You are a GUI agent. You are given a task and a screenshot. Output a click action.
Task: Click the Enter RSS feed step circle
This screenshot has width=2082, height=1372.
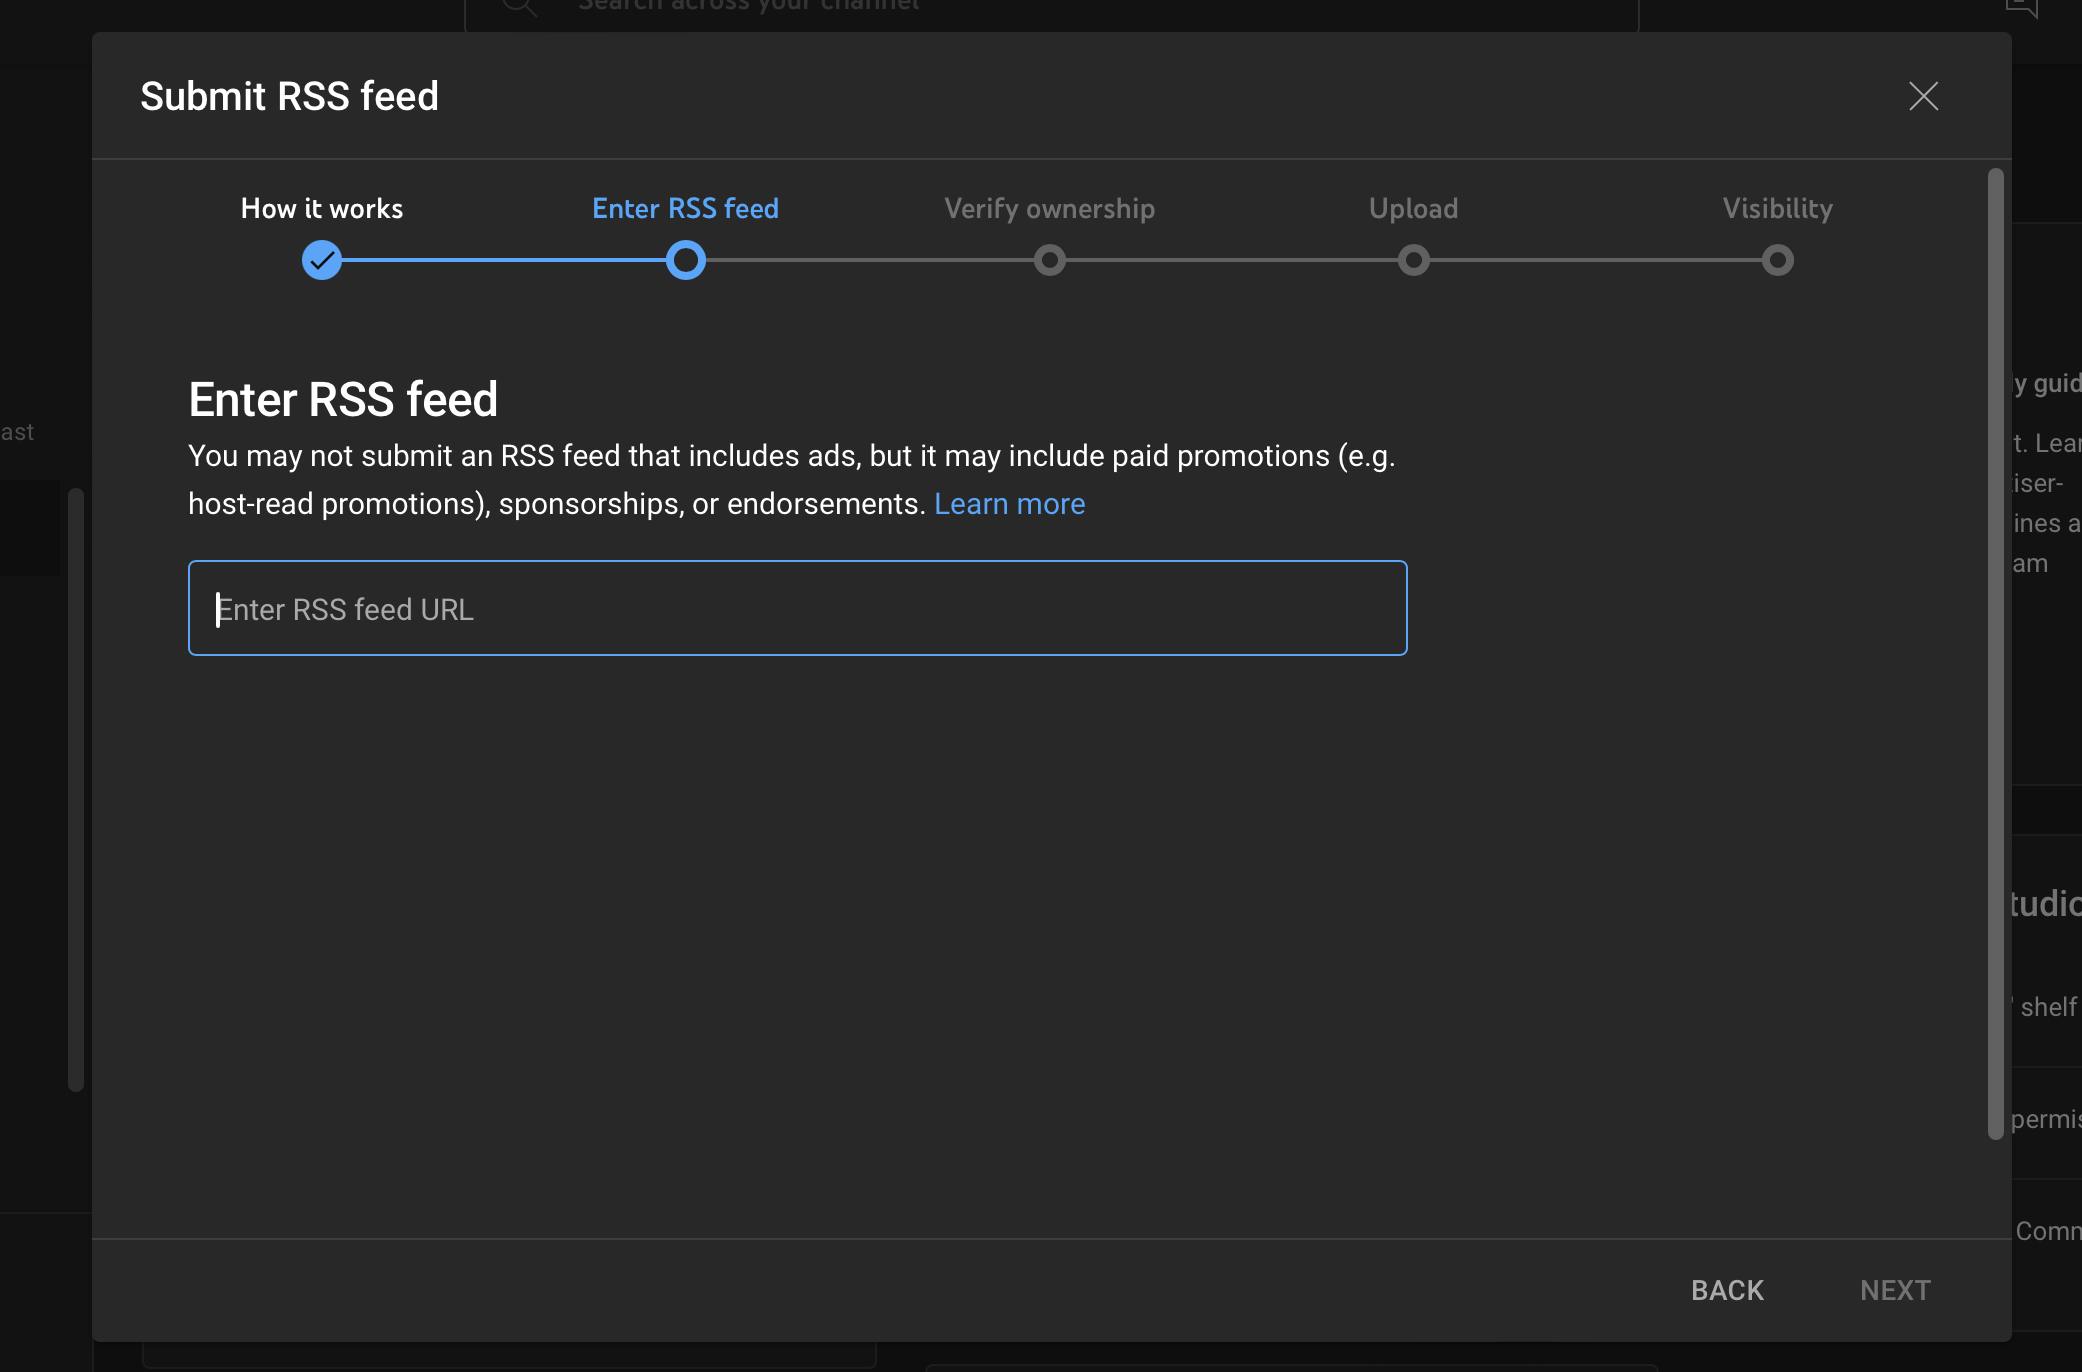pyautogui.click(x=686, y=260)
